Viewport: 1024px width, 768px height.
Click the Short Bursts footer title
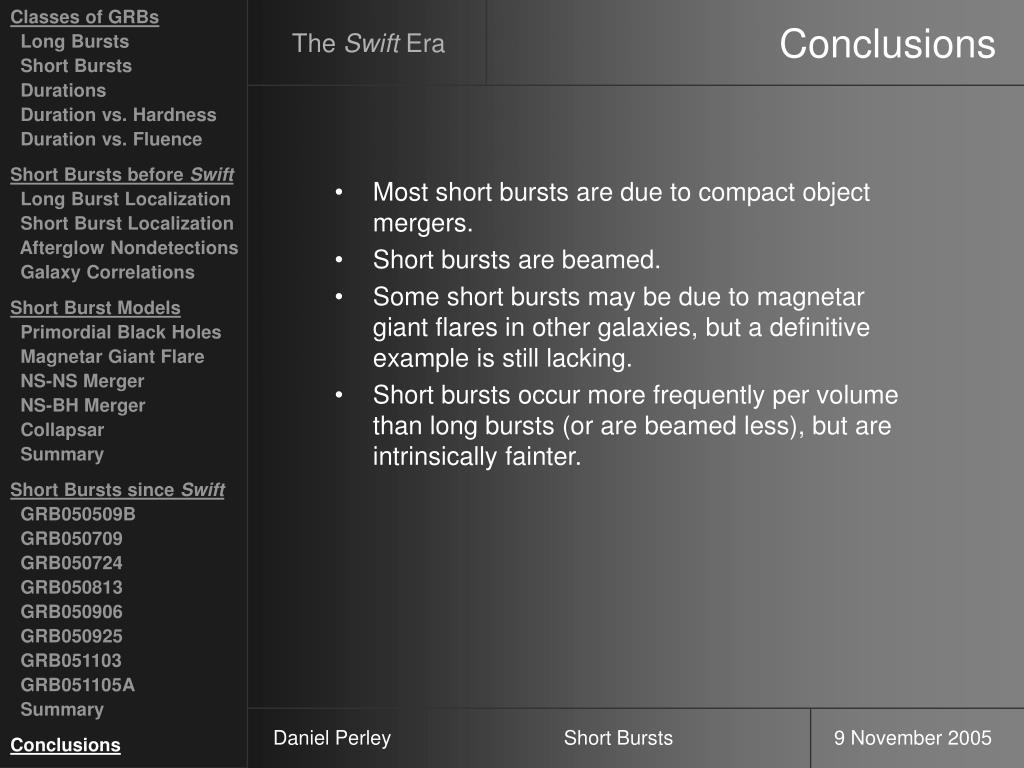point(618,738)
